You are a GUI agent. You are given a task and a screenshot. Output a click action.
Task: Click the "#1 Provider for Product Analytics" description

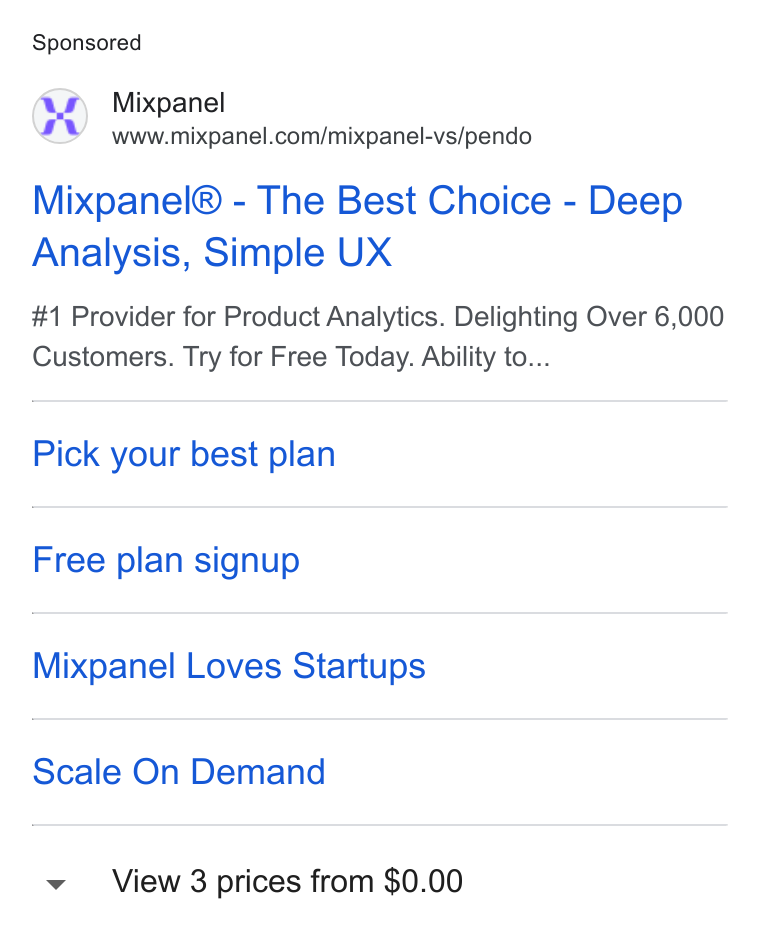pos(239,317)
